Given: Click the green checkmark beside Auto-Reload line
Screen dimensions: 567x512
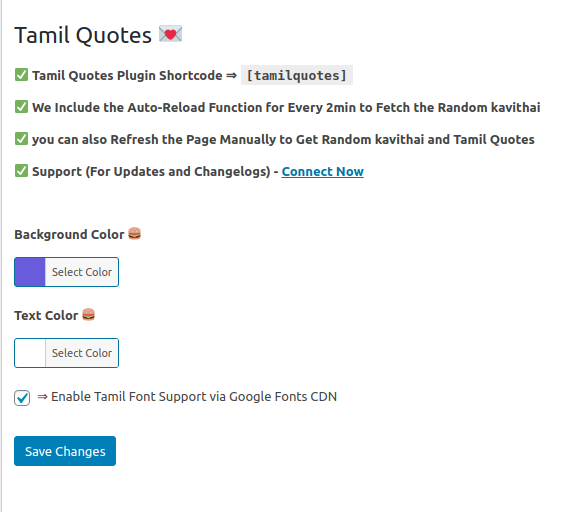Looking at the screenshot, I should (x=21, y=107).
